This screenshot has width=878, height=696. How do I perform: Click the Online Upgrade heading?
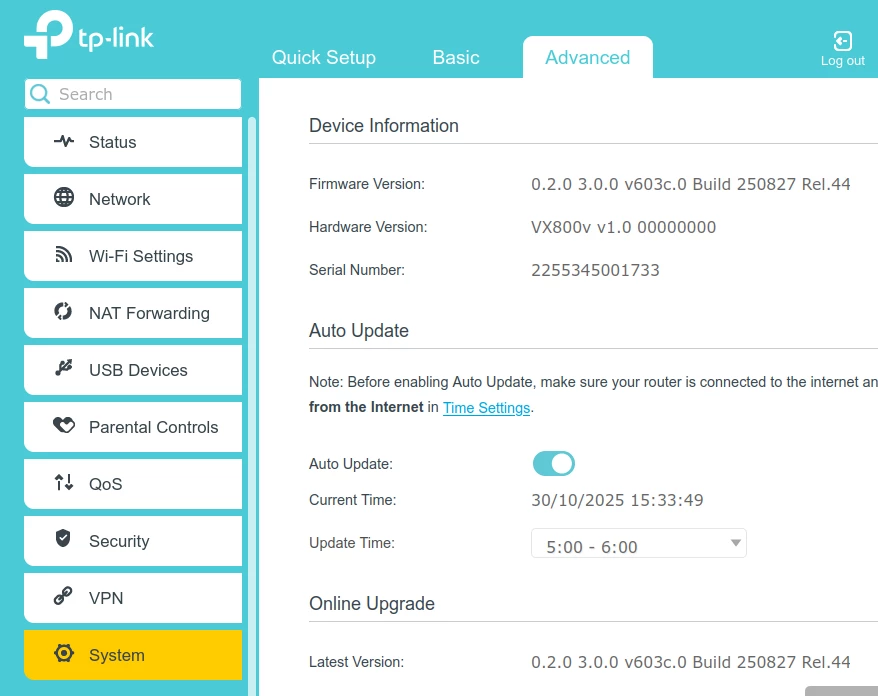(x=372, y=604)
